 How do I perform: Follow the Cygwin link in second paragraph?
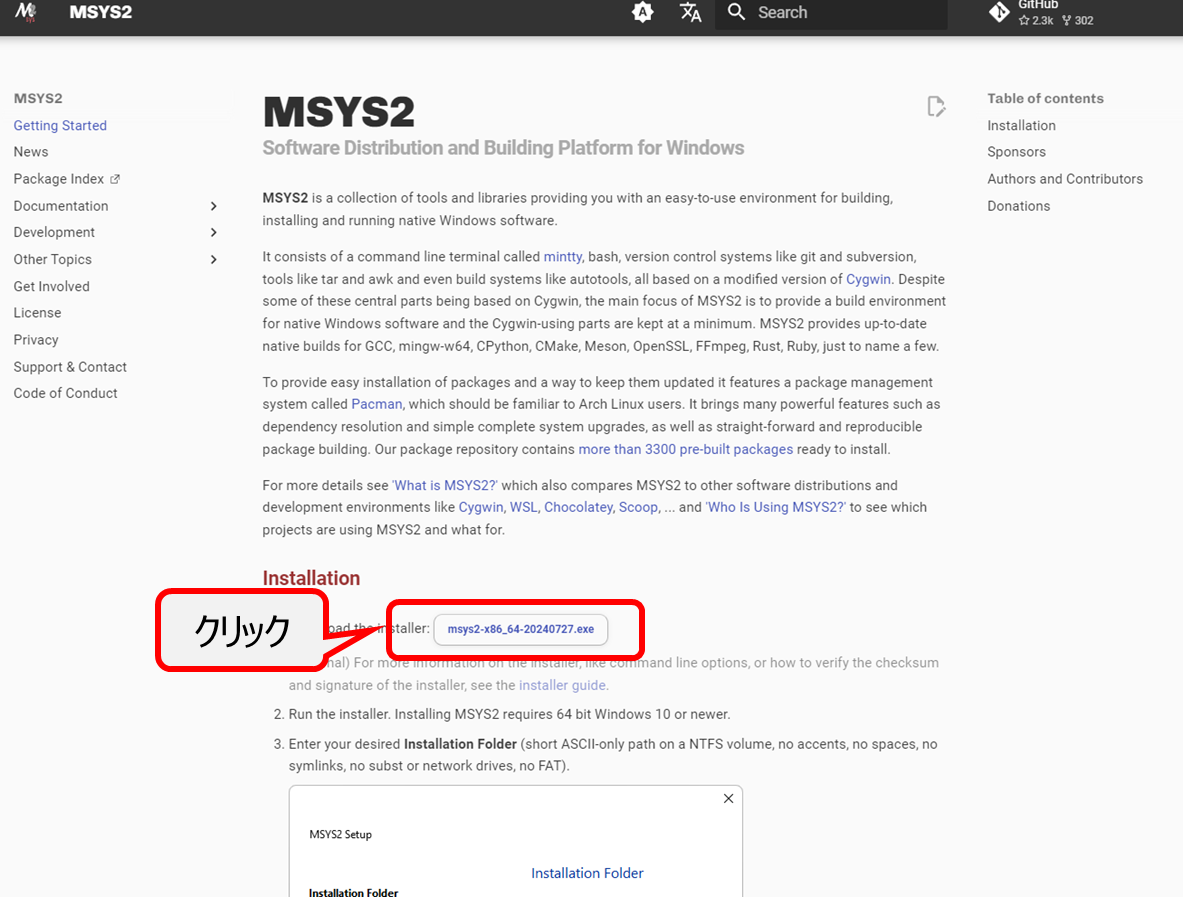(868, 279)
